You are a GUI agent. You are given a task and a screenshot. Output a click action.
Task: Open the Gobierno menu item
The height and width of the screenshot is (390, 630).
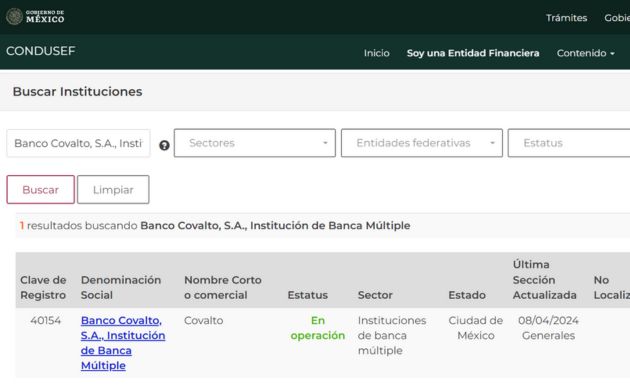click(617, 18)
